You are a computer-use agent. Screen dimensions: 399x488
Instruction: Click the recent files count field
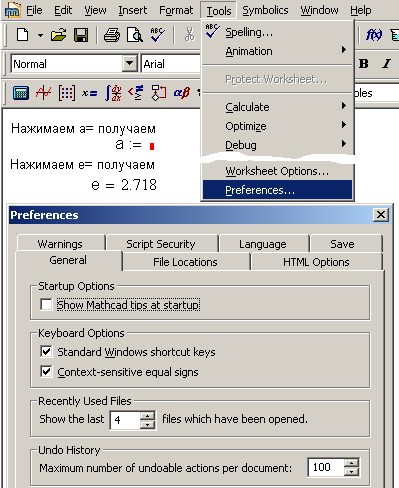click(x=125, y=420)
